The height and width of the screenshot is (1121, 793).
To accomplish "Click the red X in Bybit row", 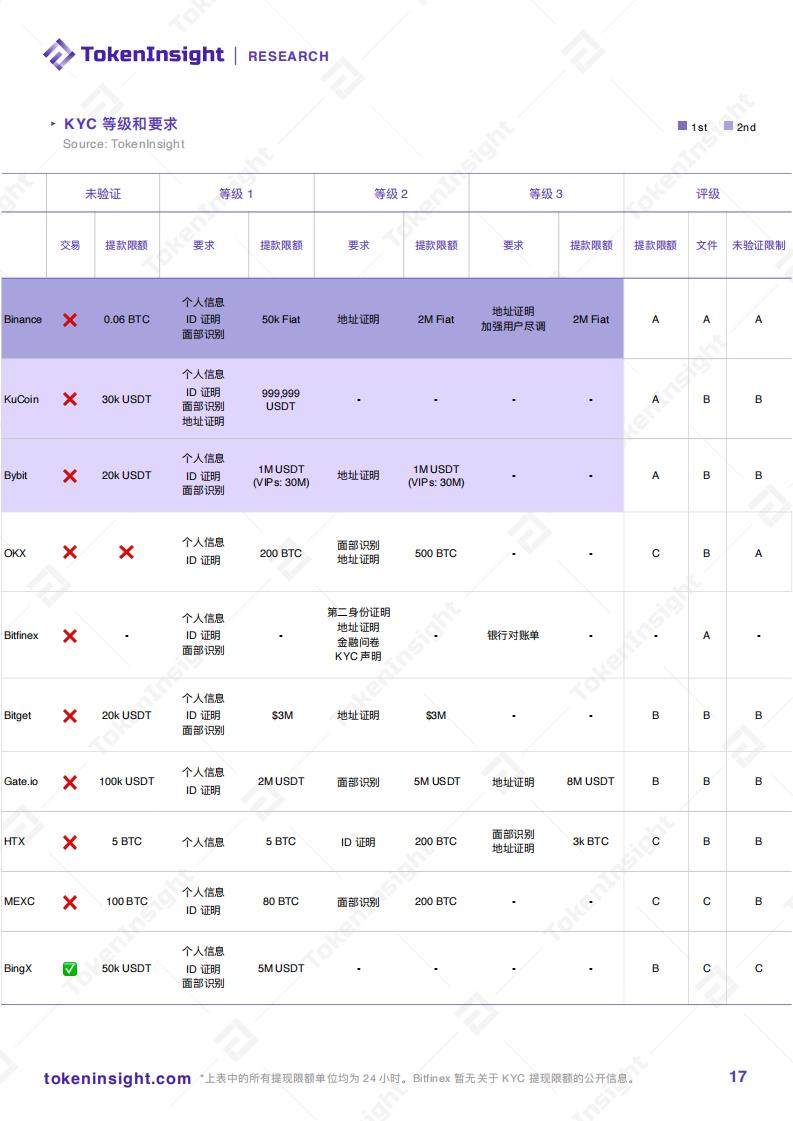I will (70, 475).
